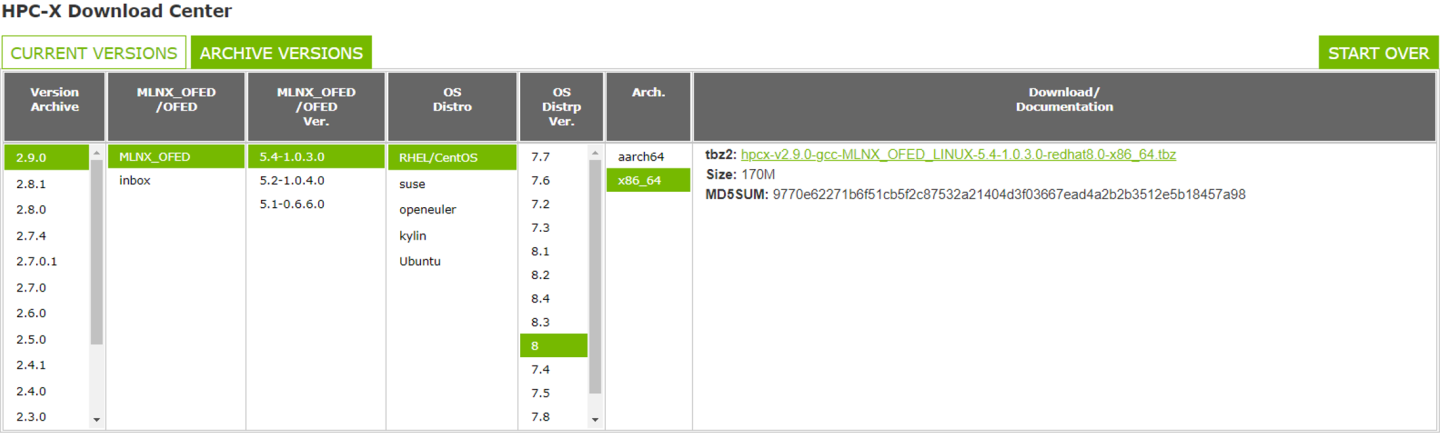
Task: Pick MLNX_OFED version 5.1-0.6.6.0
Action: pyautogui.click(x=291, y=204)
